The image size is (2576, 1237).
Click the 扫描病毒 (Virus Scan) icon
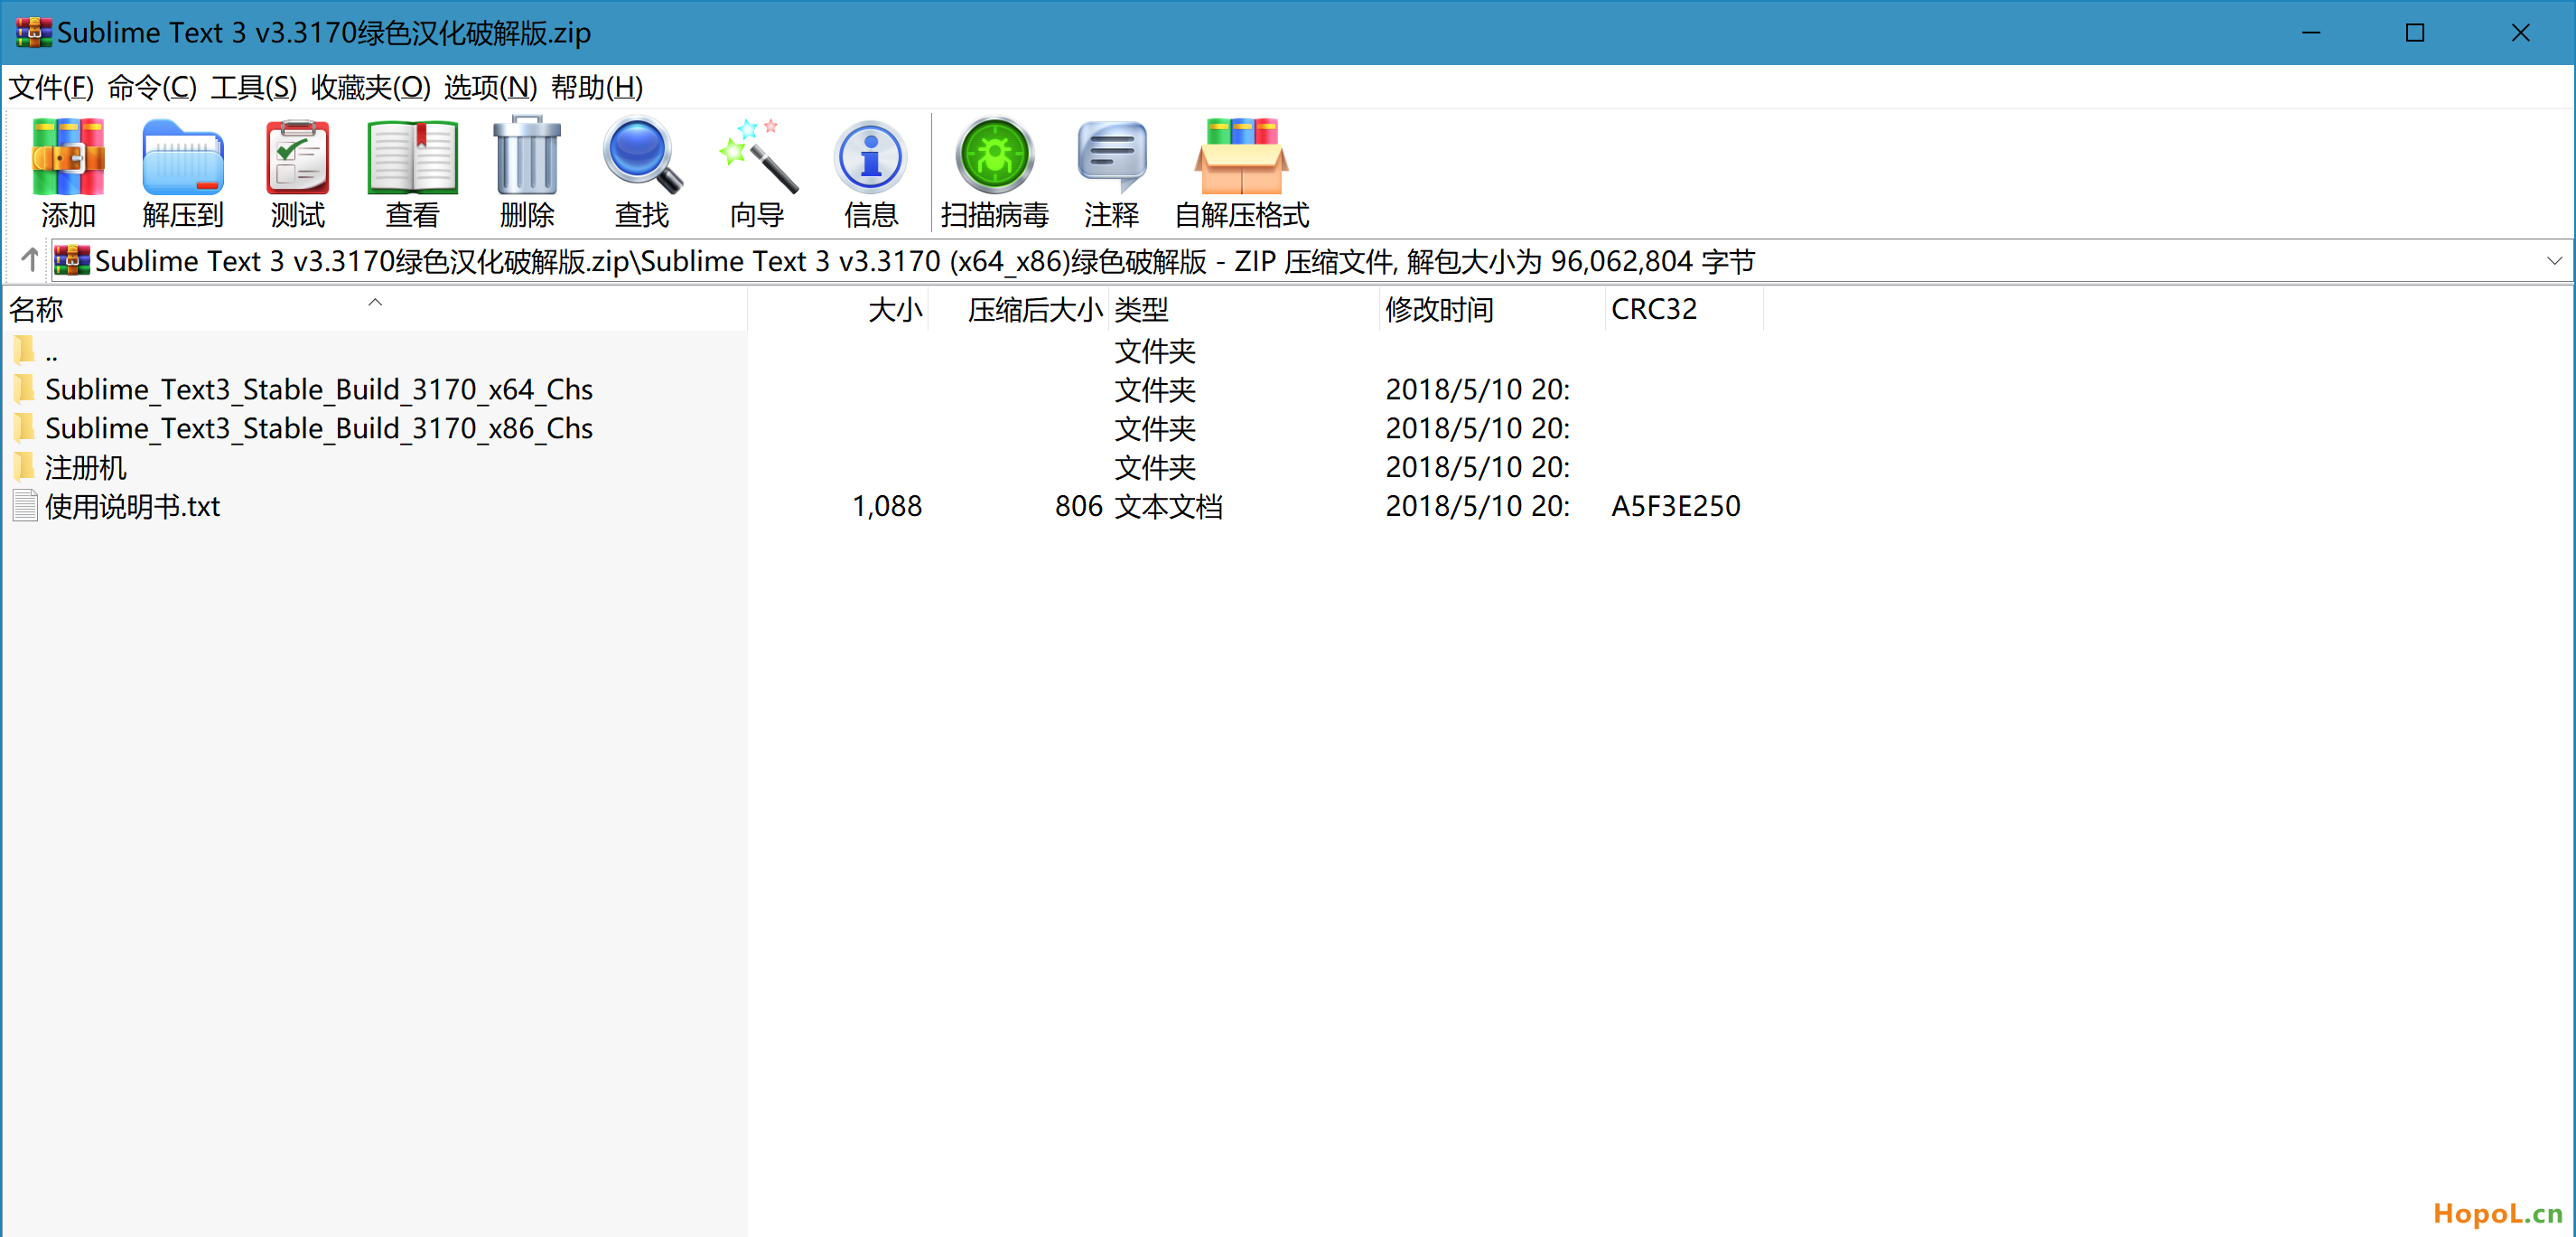(x=994, y=155)
